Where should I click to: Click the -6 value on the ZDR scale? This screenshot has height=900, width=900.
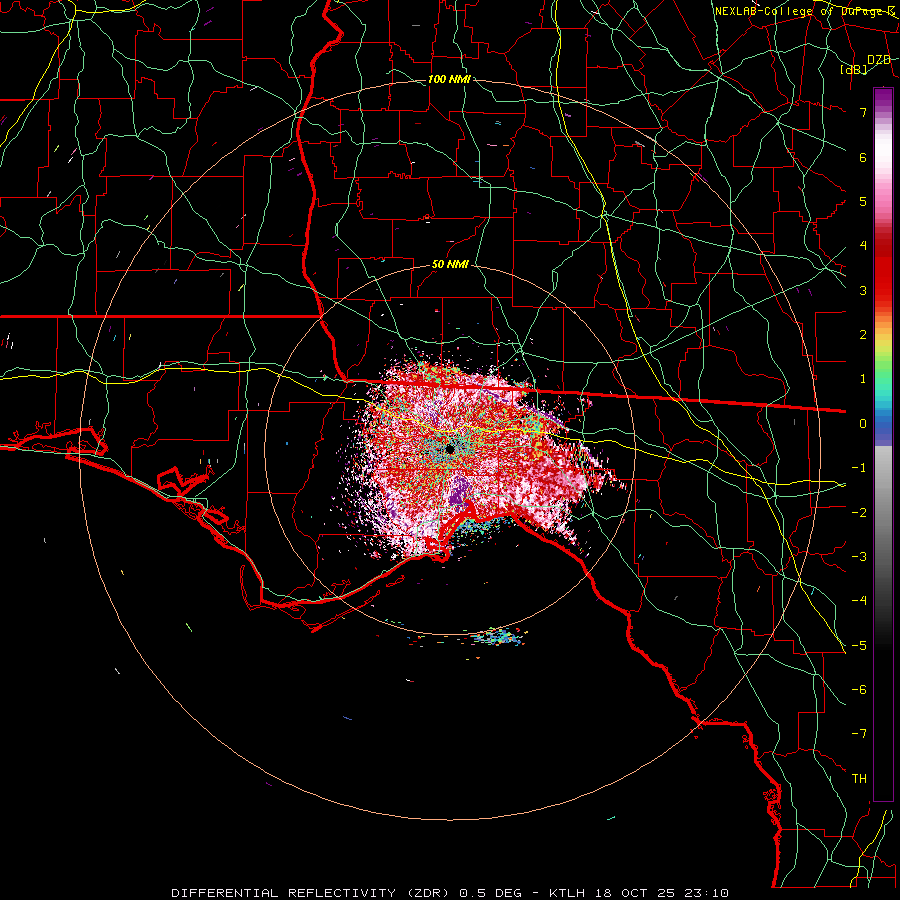pyautogui.click(x=859, y=690)
